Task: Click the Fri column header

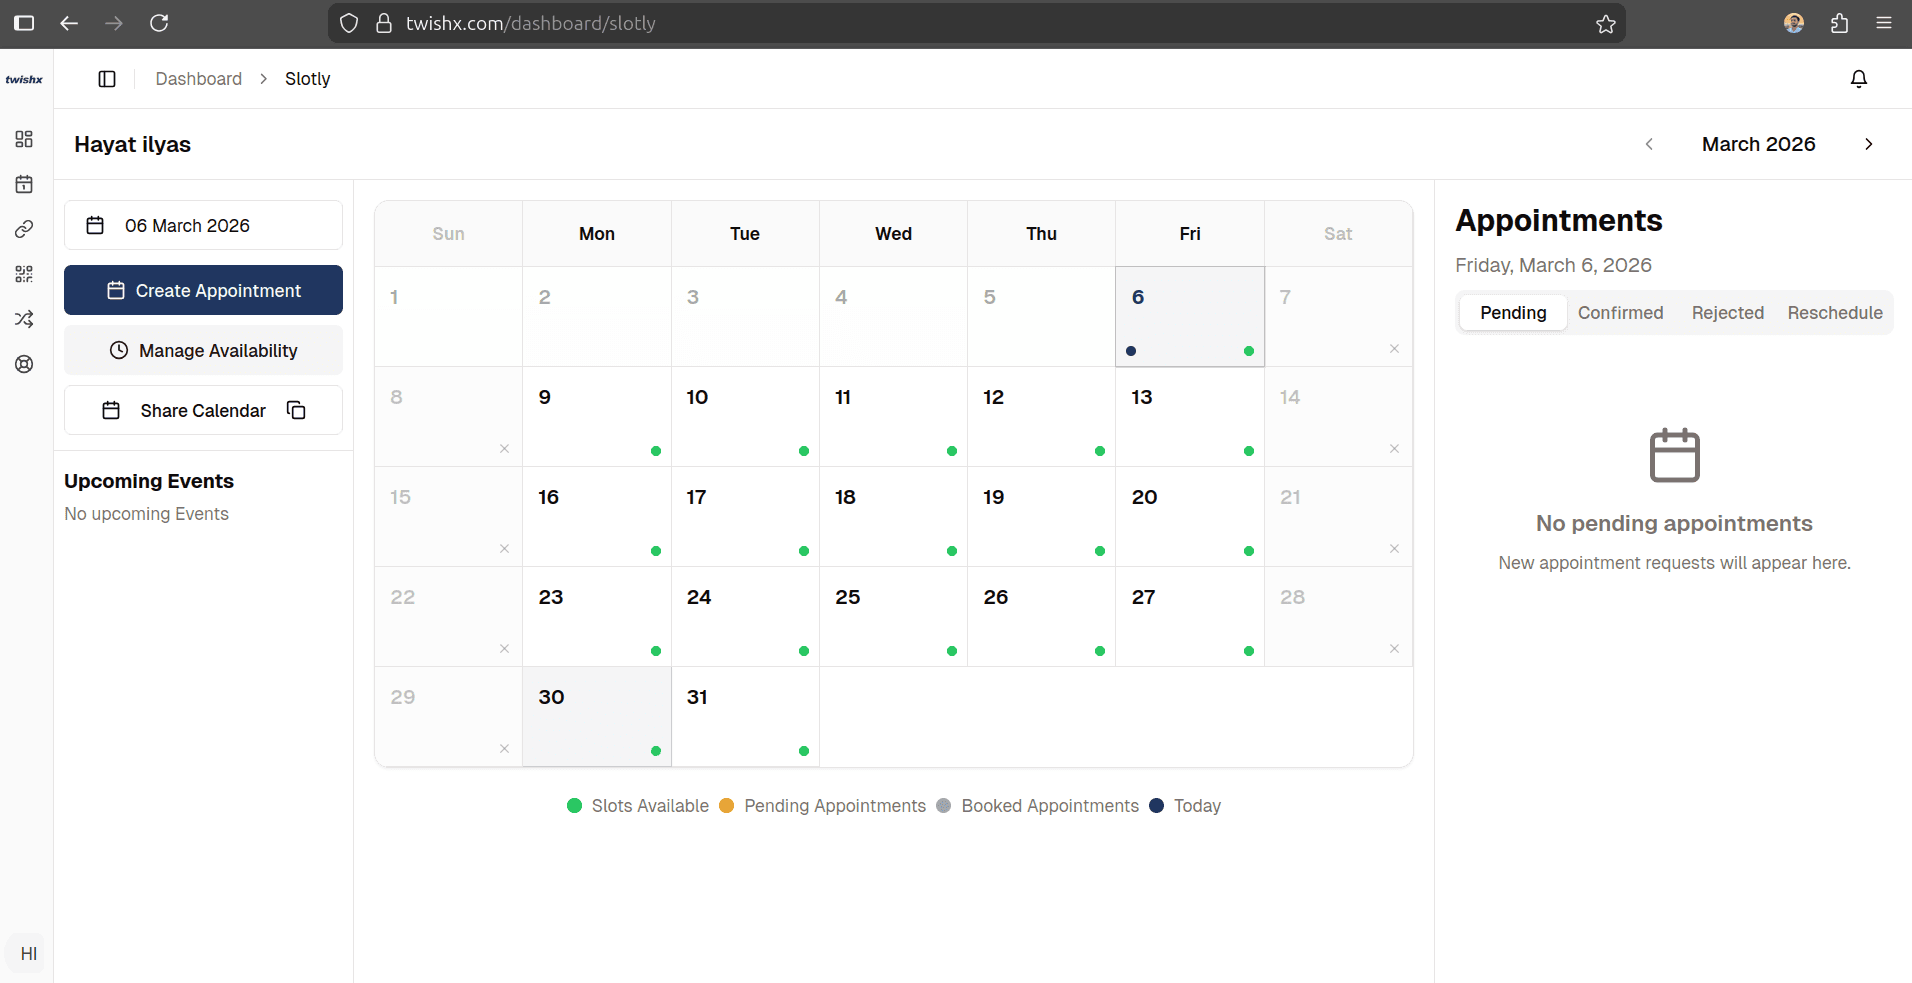Action: pos(1190,234)
